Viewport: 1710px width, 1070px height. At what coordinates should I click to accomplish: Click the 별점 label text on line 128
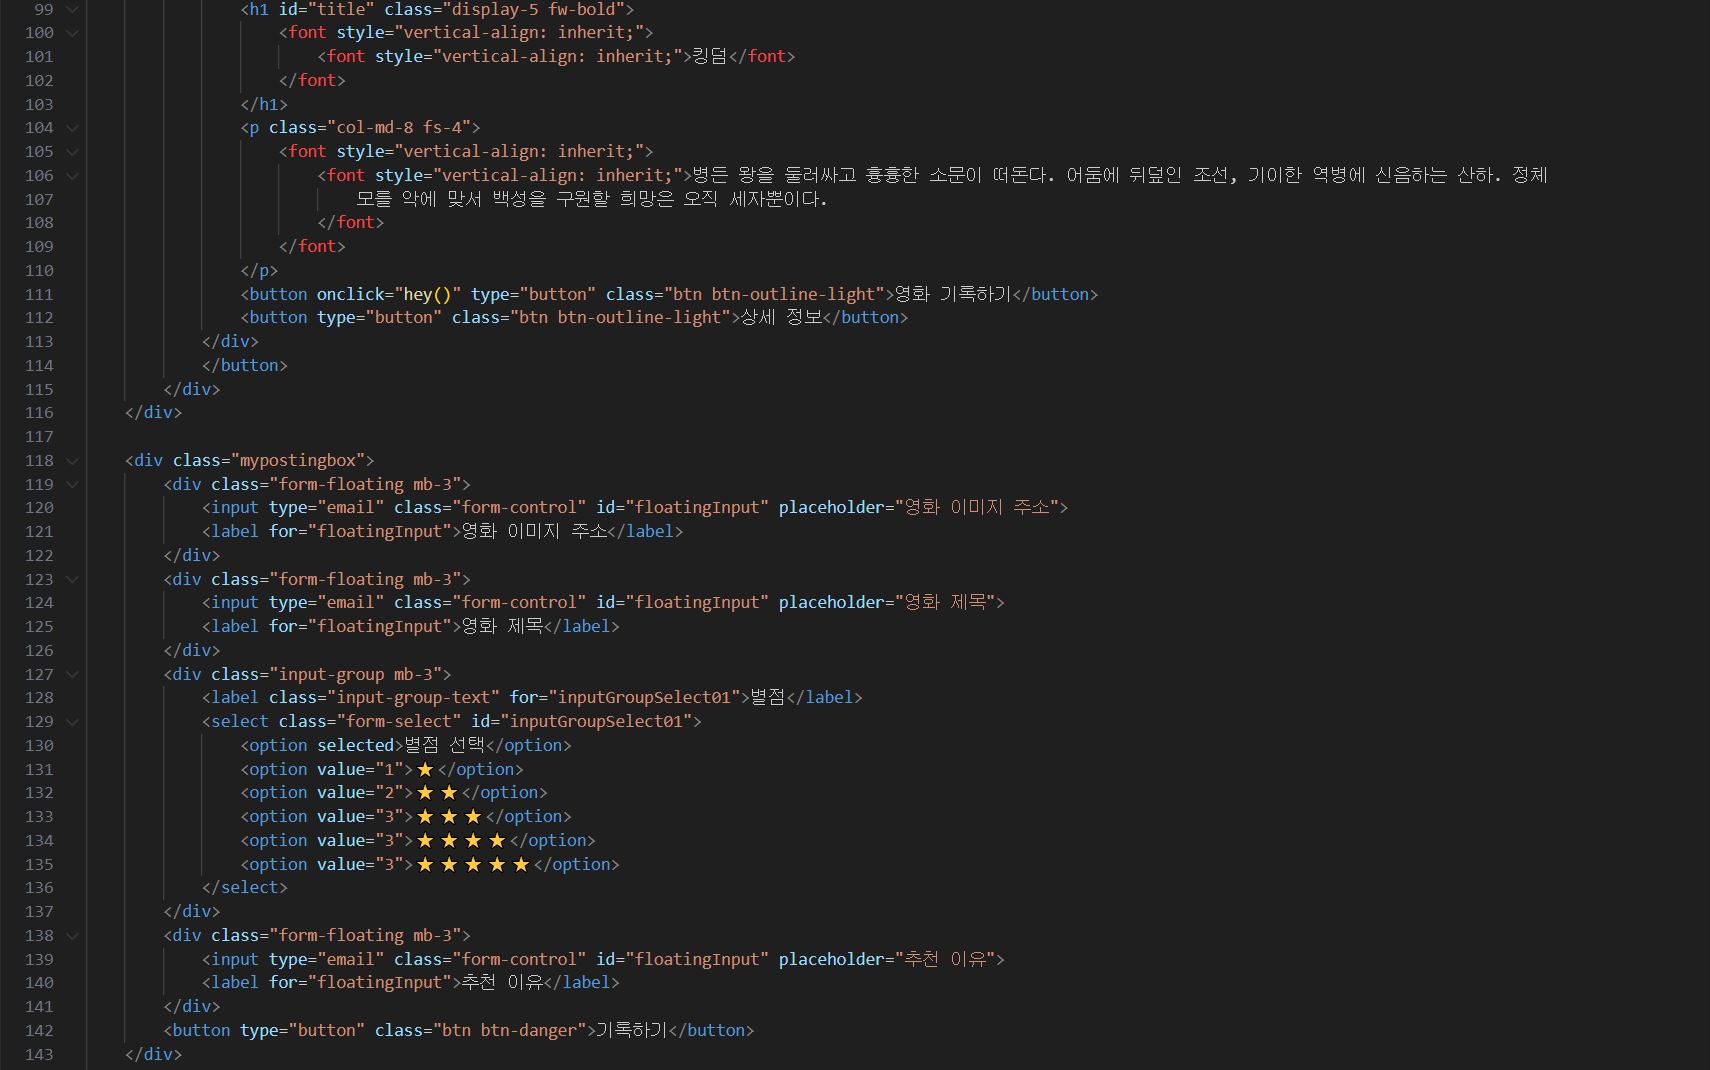[768, 697]
